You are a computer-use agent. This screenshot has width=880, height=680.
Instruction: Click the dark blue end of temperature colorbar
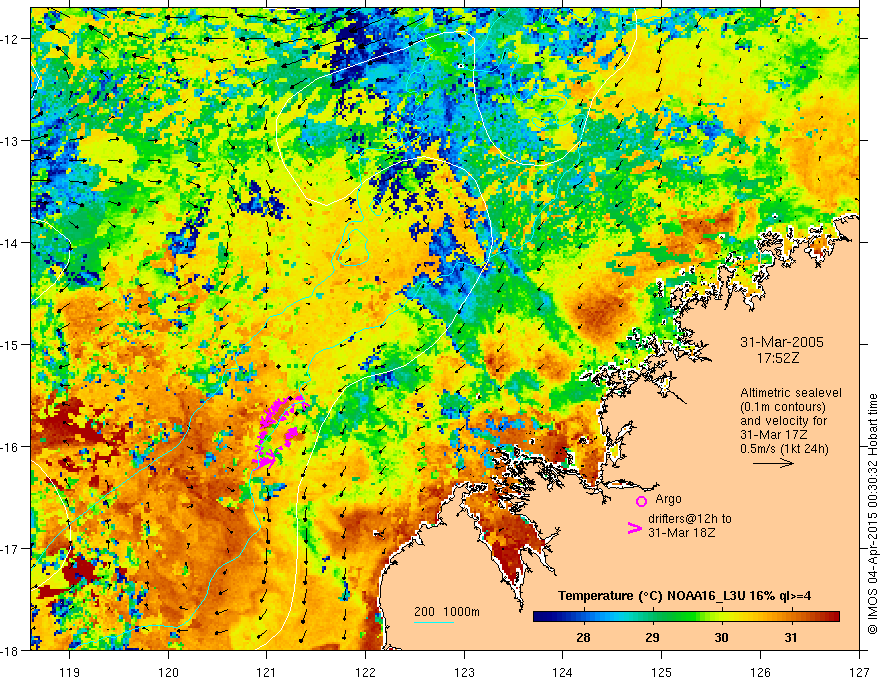(x=540, y=617)
